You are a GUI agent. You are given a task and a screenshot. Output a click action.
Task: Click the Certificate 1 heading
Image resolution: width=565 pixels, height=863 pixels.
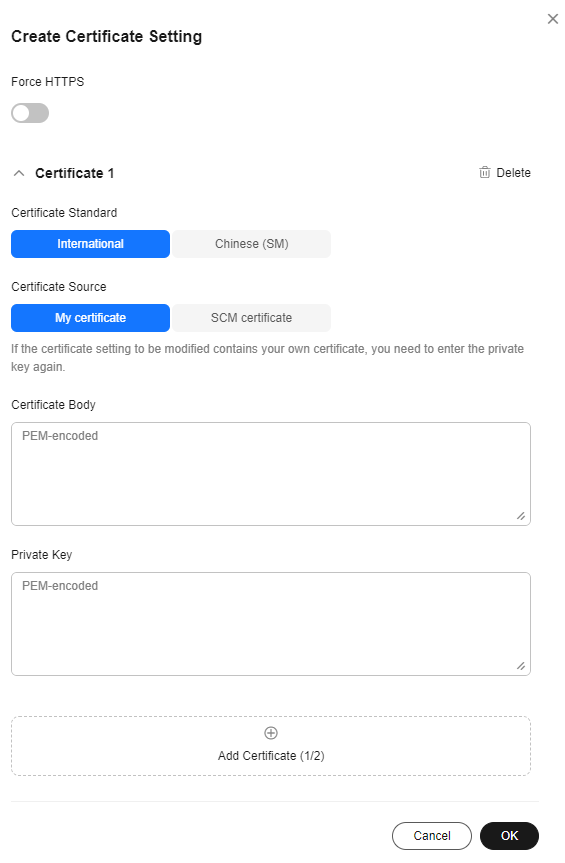74,173
